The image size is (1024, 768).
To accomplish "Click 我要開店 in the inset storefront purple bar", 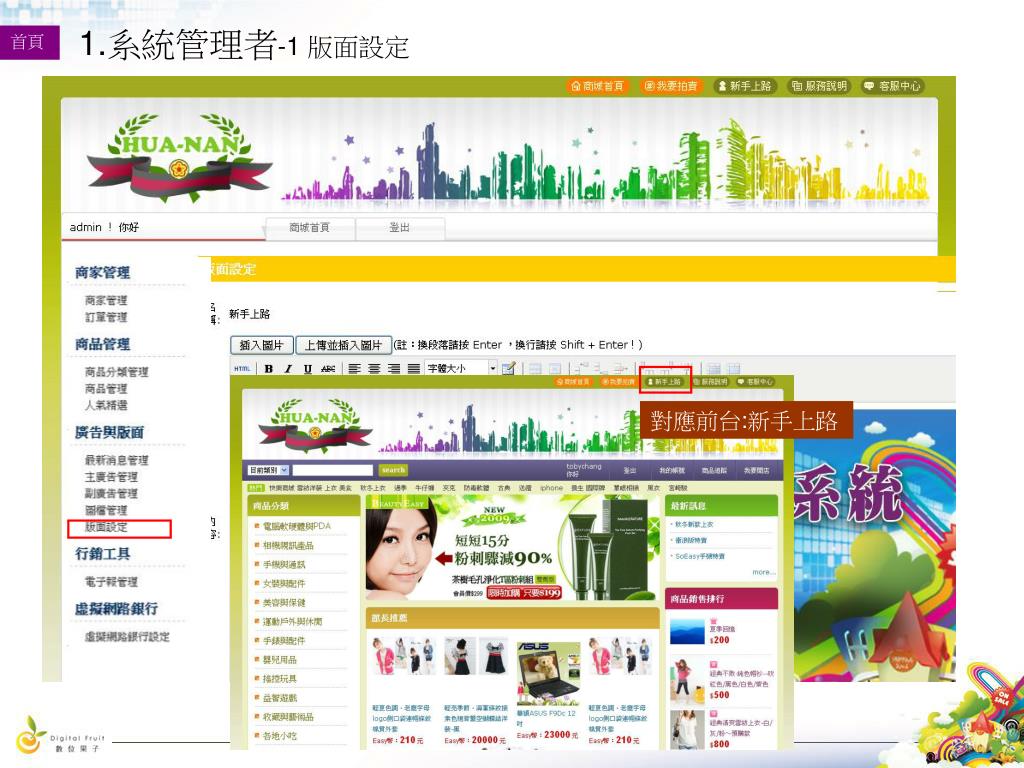I will click(756, 470).
